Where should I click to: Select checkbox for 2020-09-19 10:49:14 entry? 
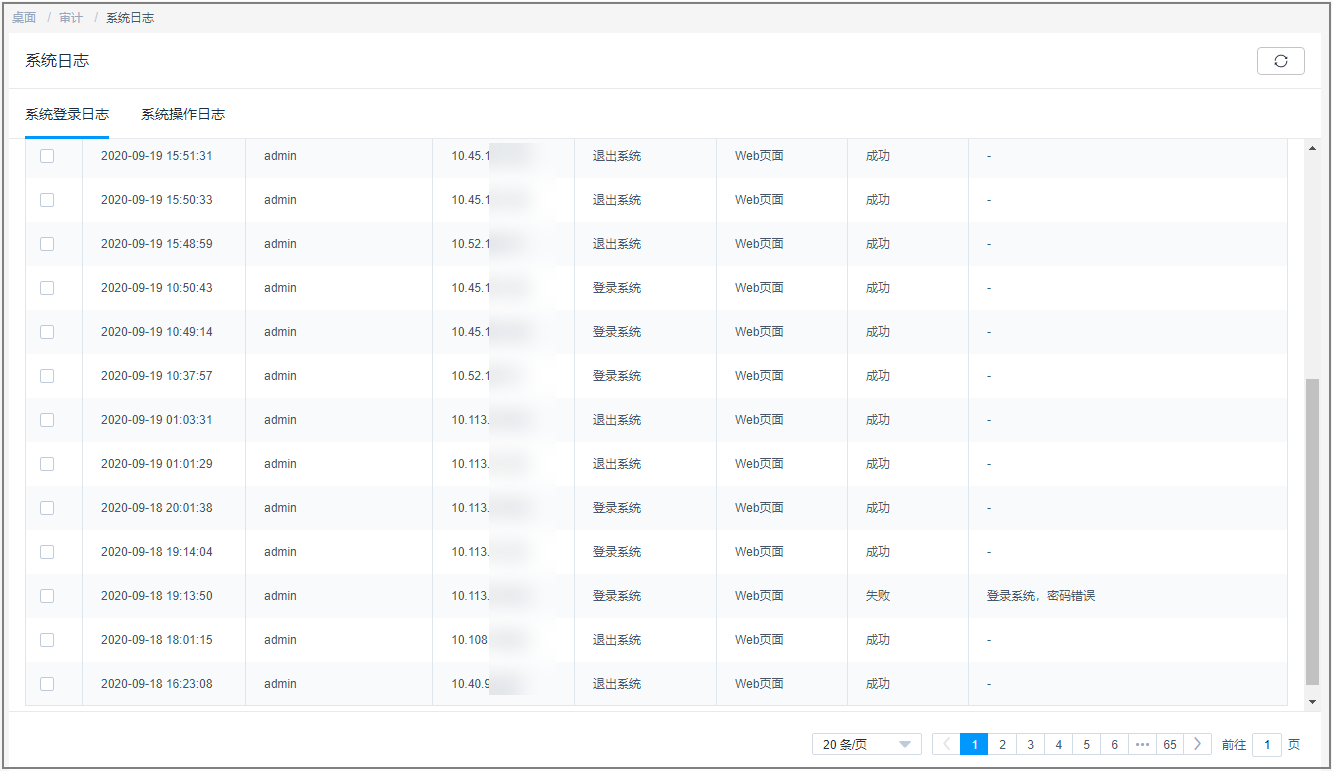[x=47, y=332]
